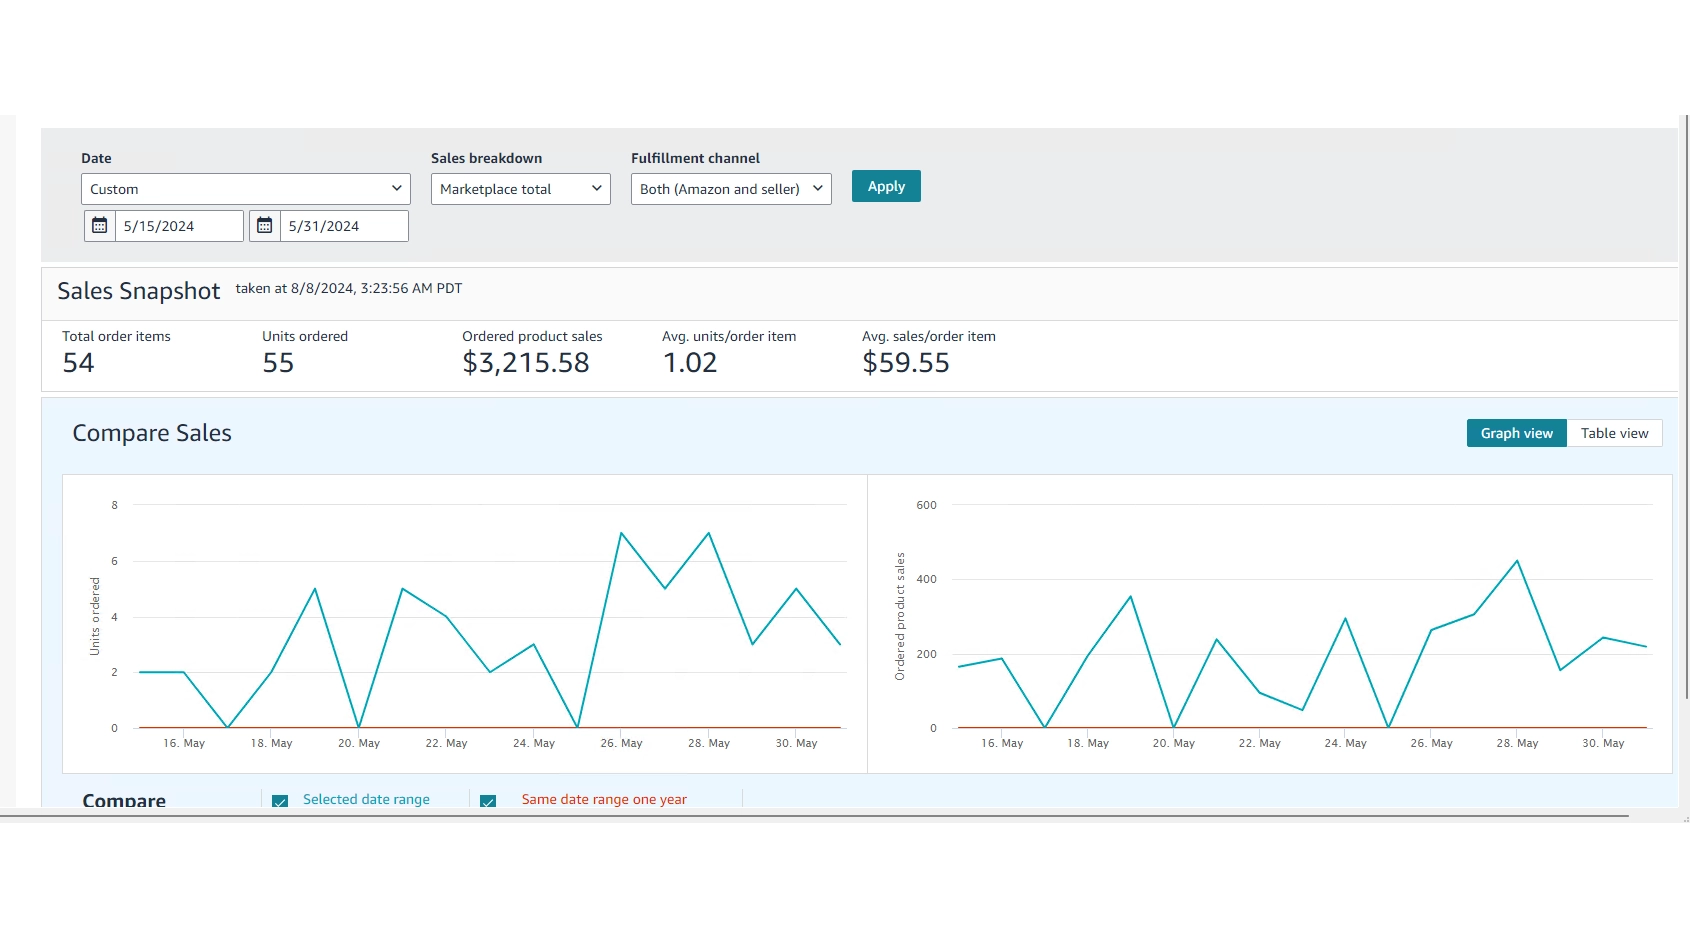Open the end date calendar picker icon
1690x951 pixels.
[x=265, y=226]
